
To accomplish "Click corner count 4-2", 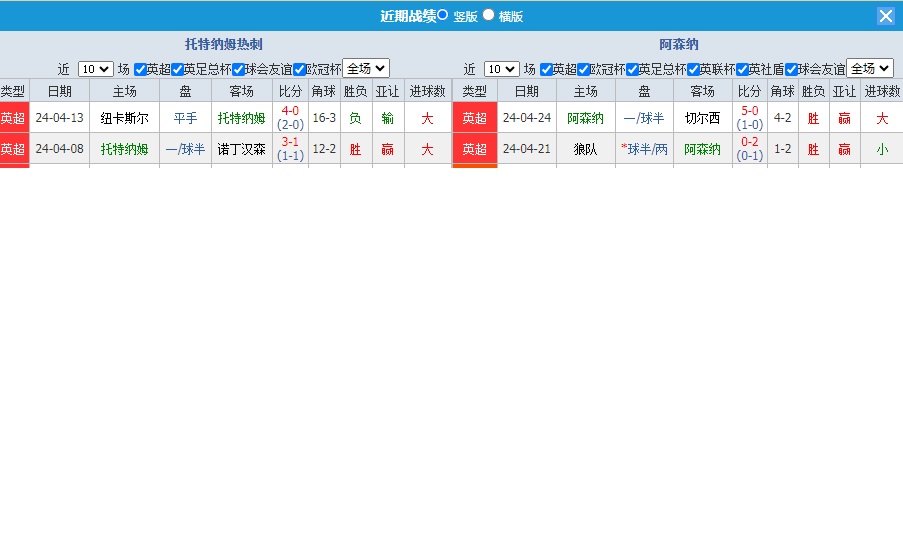I will (x=782, y=118).
